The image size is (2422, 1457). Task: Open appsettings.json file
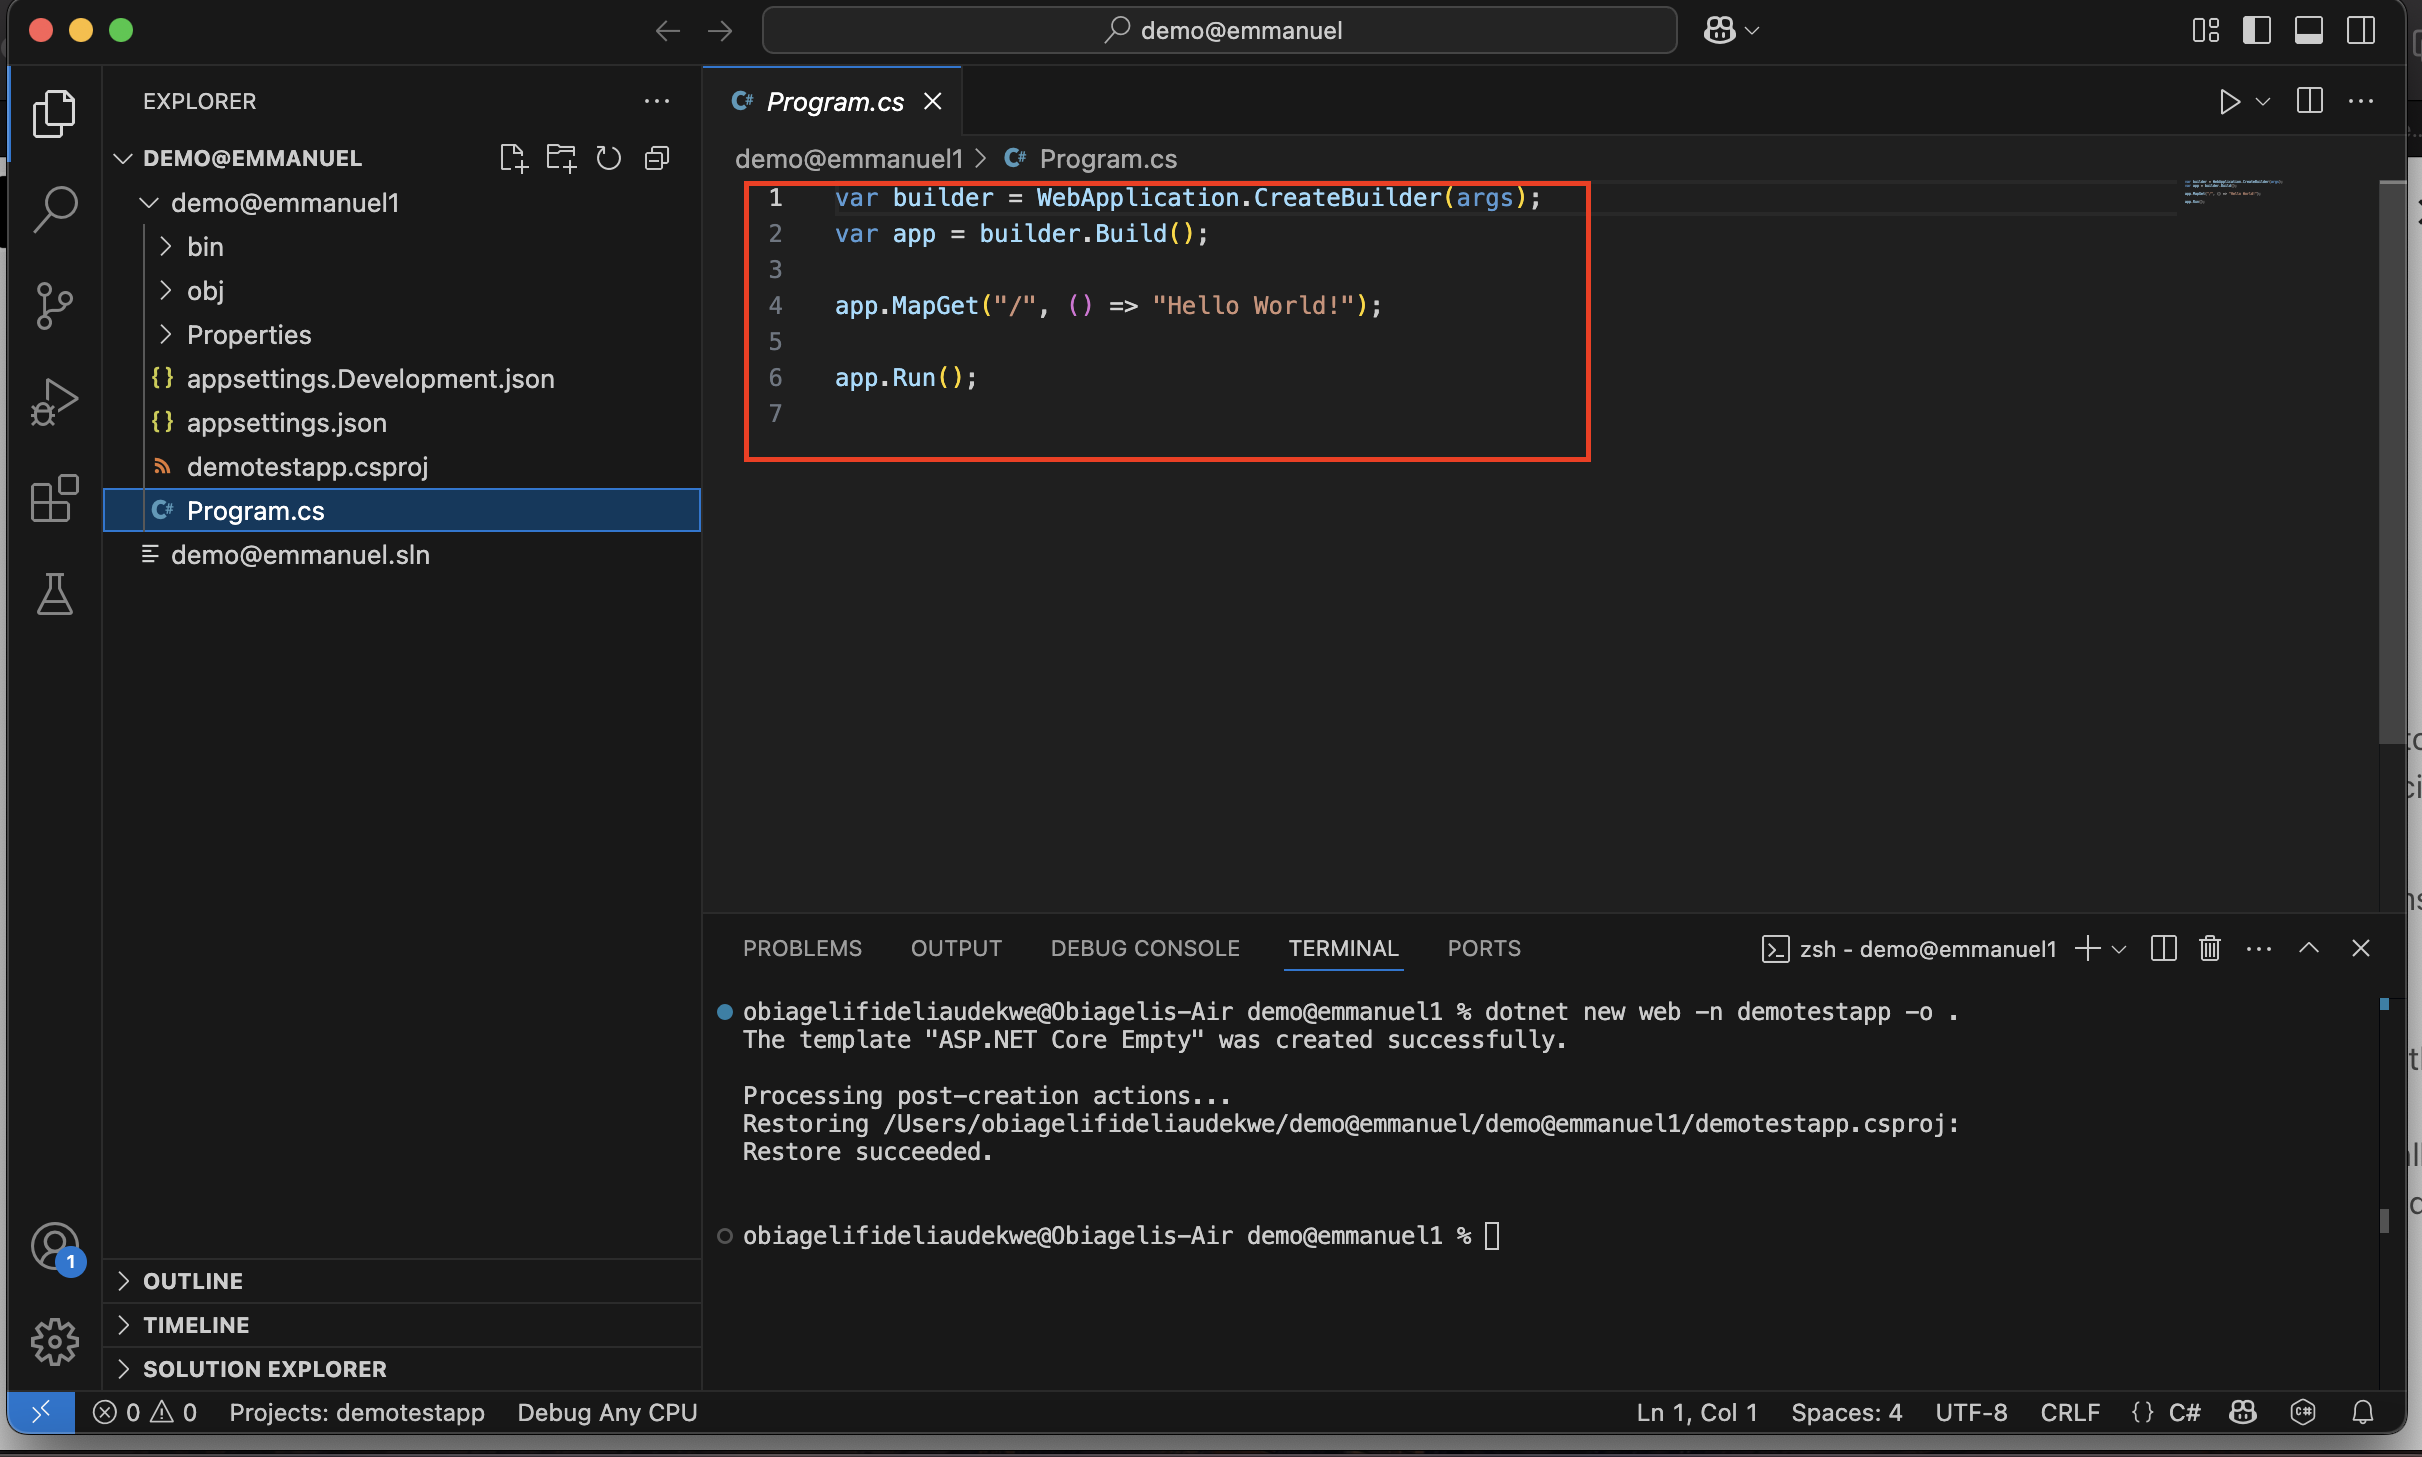402,423
